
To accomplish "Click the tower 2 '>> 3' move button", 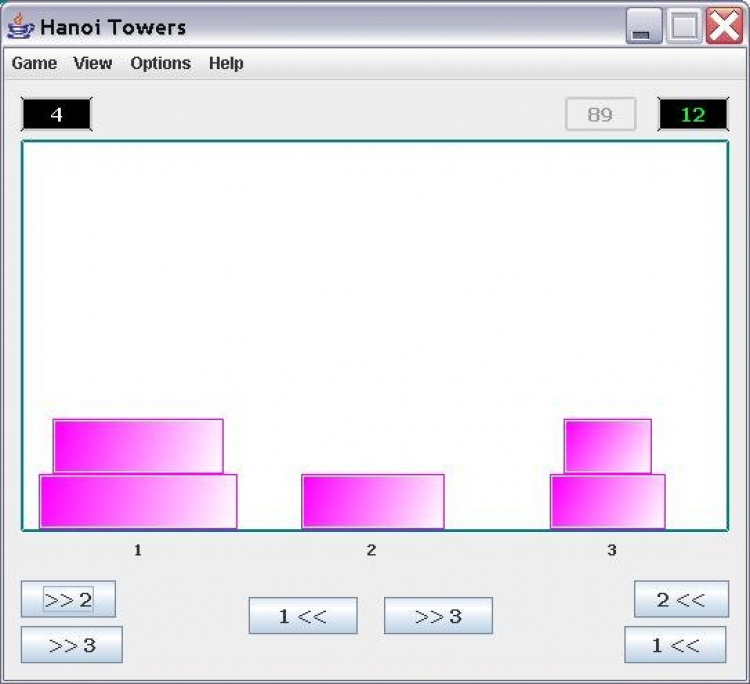I will [438, 616].
